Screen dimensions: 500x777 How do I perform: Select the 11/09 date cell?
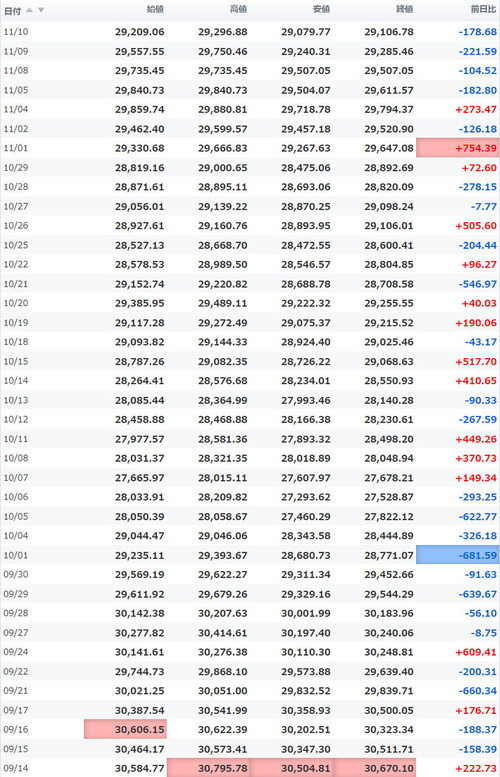coord(16,51)
